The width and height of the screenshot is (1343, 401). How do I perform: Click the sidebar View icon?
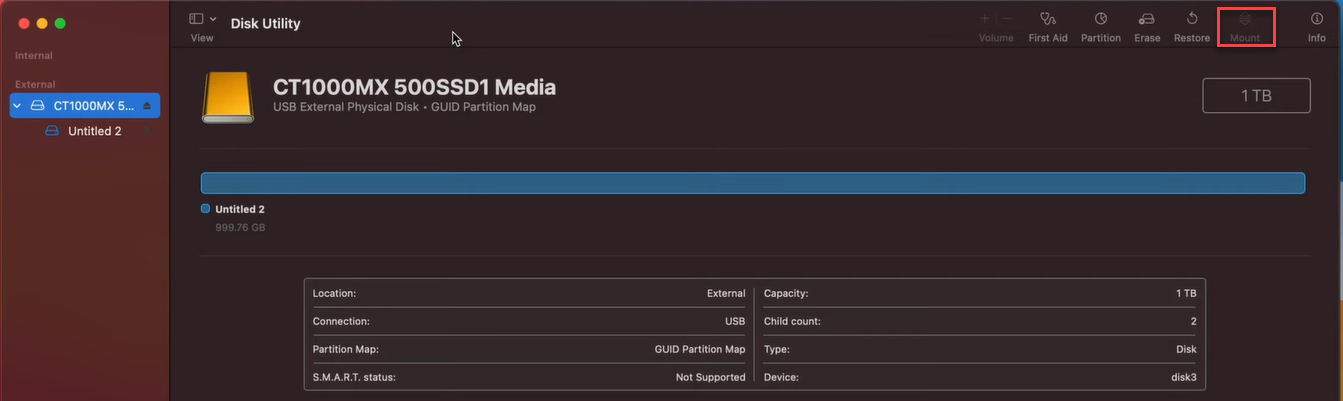pyautogui.click(x=196, y=19)
